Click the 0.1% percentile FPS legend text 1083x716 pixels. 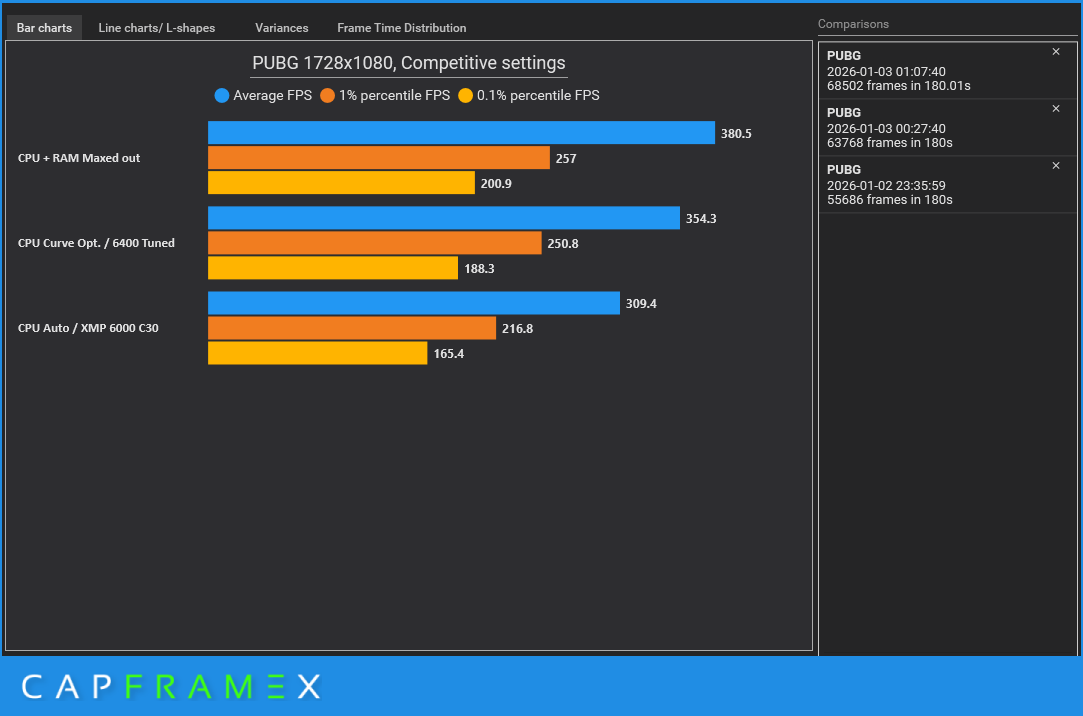(538, 95)
